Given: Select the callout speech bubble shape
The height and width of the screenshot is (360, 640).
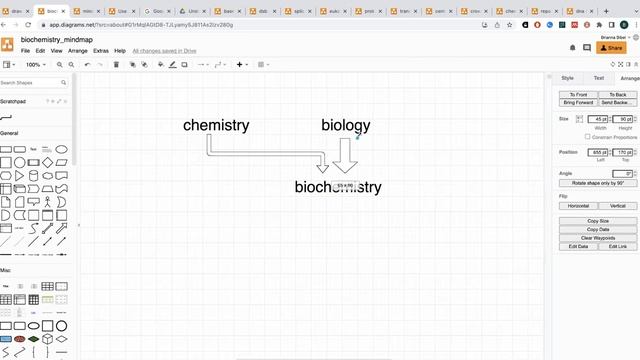Looking at the screenshot, I should tap(33, 202).
